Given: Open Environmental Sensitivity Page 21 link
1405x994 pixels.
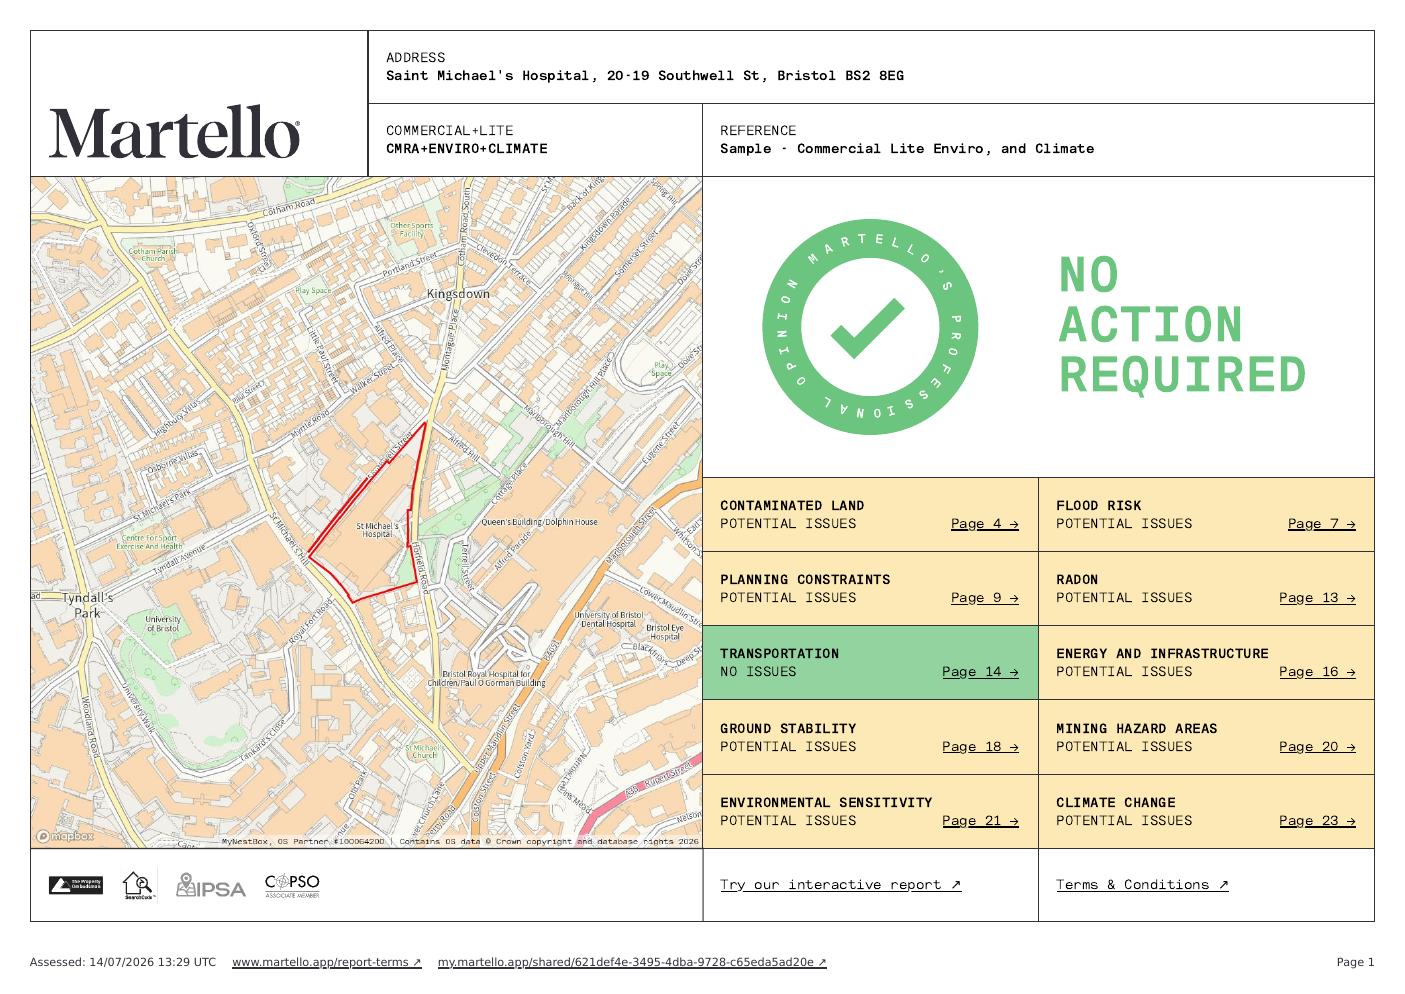Looking at the screenshot, I should point(980,821).
